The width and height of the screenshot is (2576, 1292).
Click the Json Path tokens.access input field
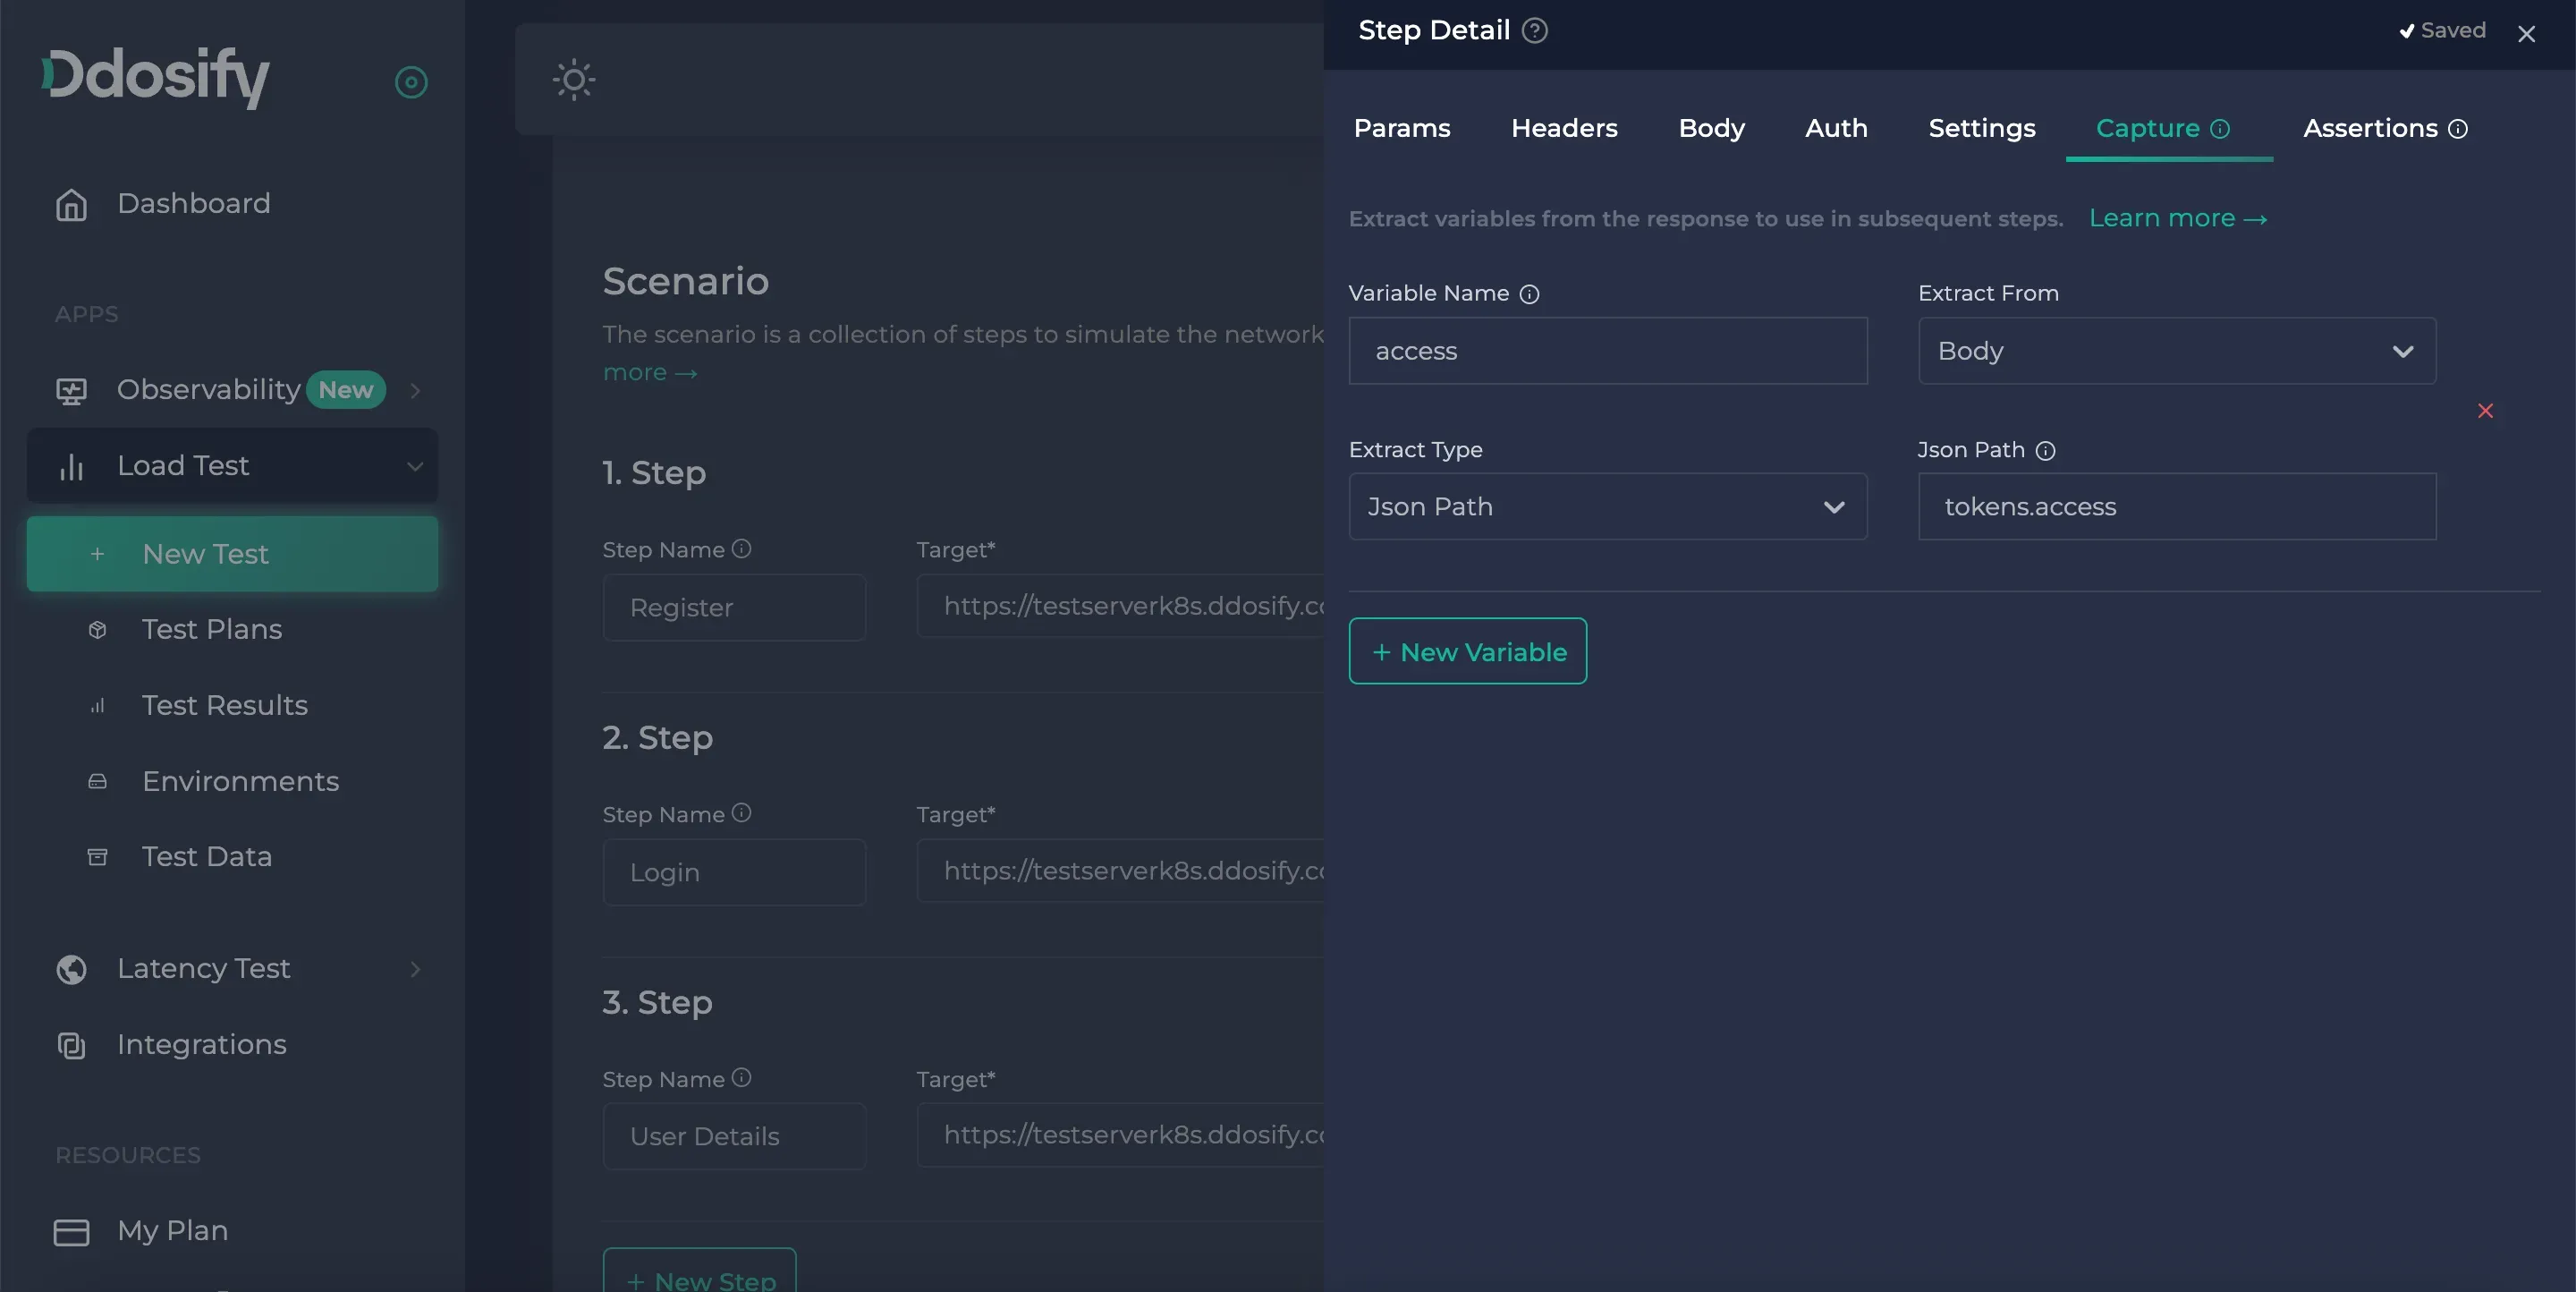coord(2176,507)
